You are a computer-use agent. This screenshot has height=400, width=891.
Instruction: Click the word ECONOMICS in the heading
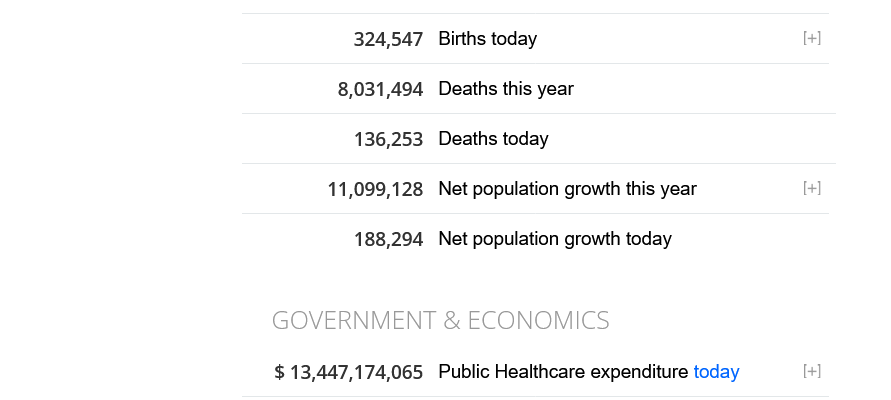pos(538,321)
